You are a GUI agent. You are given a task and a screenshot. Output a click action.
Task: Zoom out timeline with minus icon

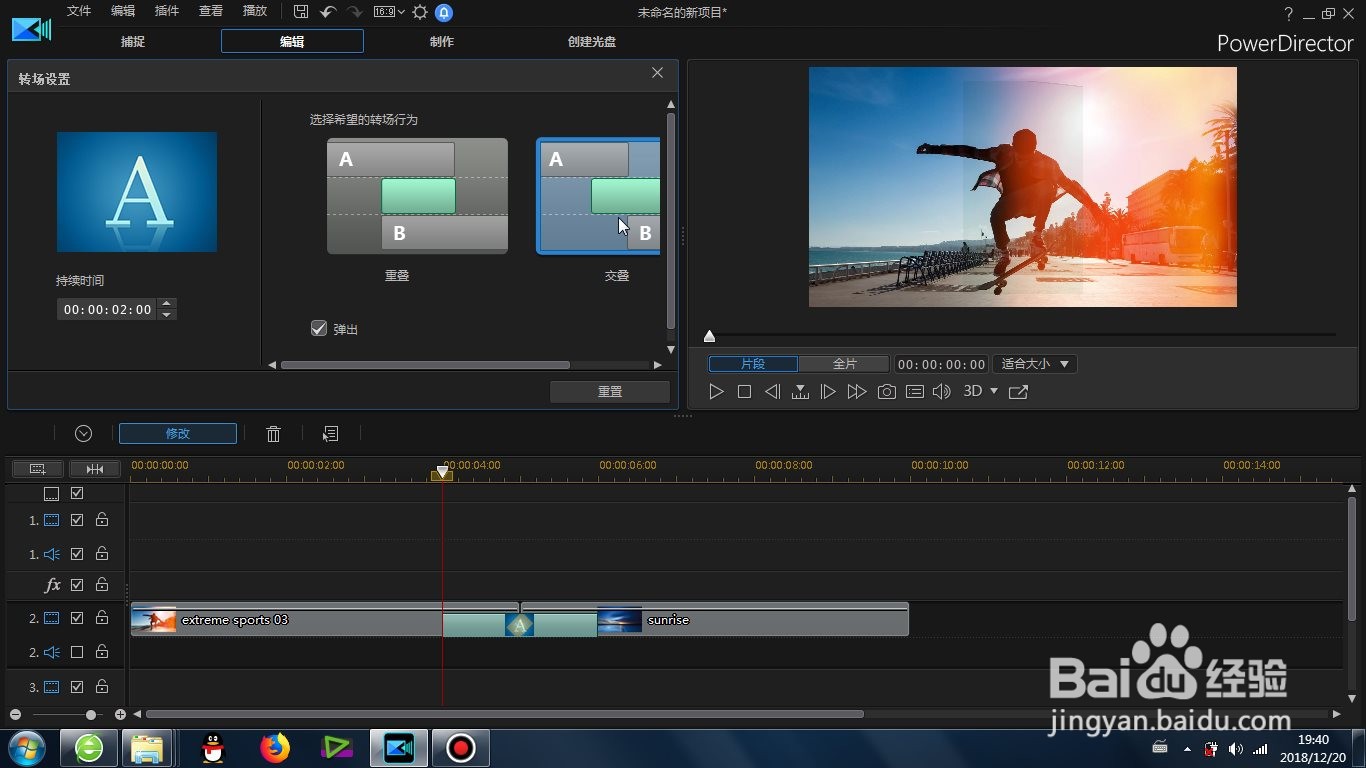(x=15, y=715)
